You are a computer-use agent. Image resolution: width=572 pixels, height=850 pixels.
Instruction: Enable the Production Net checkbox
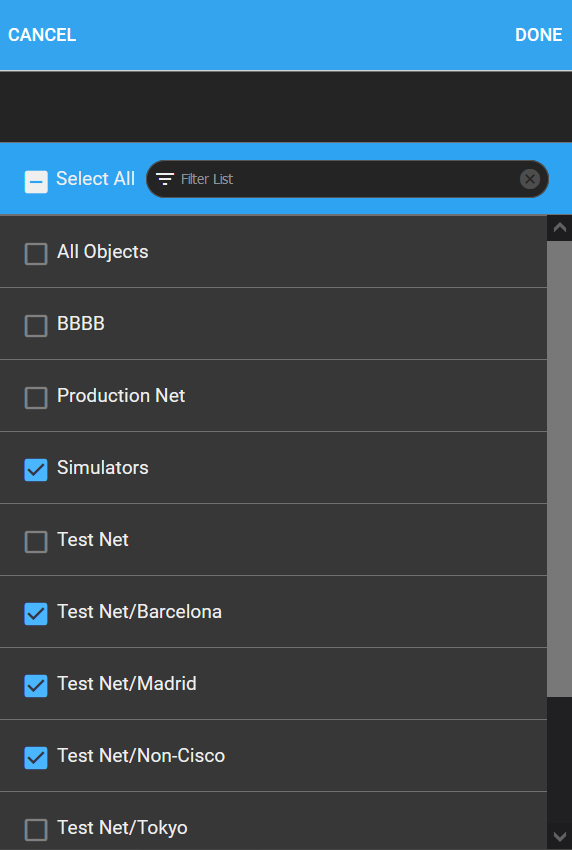tap(36, 398)
